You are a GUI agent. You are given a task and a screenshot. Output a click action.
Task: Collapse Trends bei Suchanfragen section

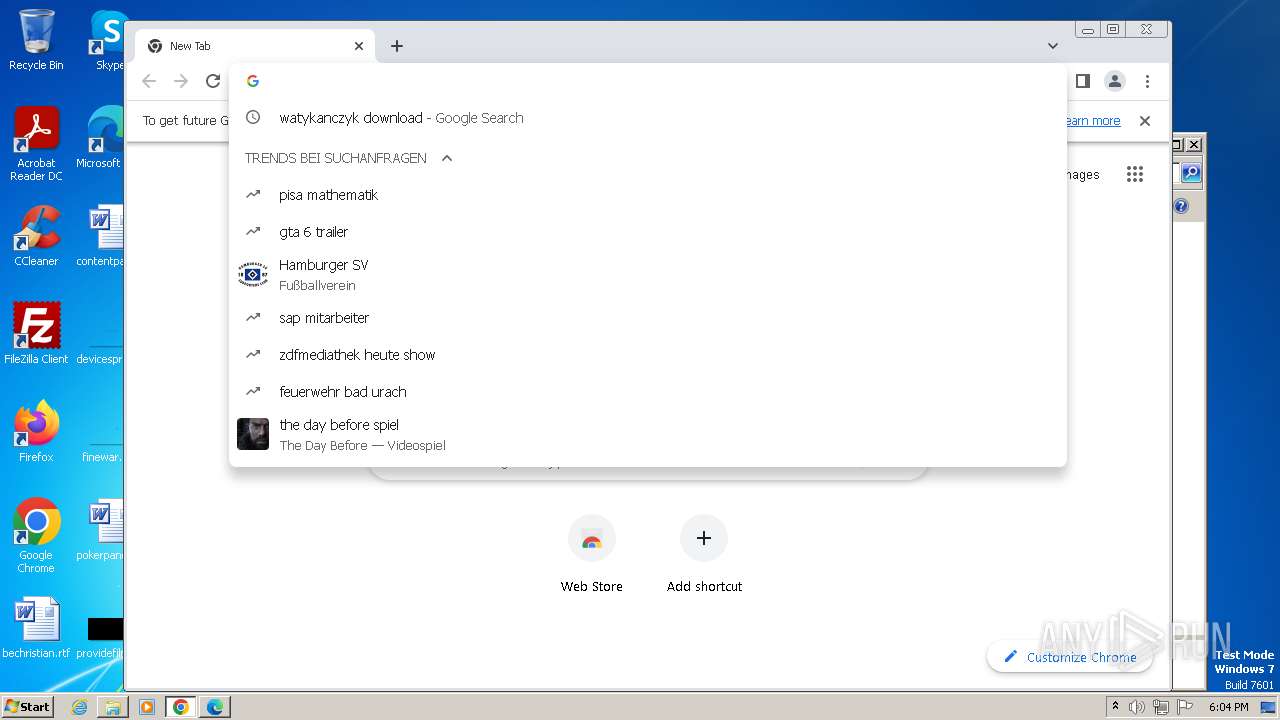pos(447,158)
